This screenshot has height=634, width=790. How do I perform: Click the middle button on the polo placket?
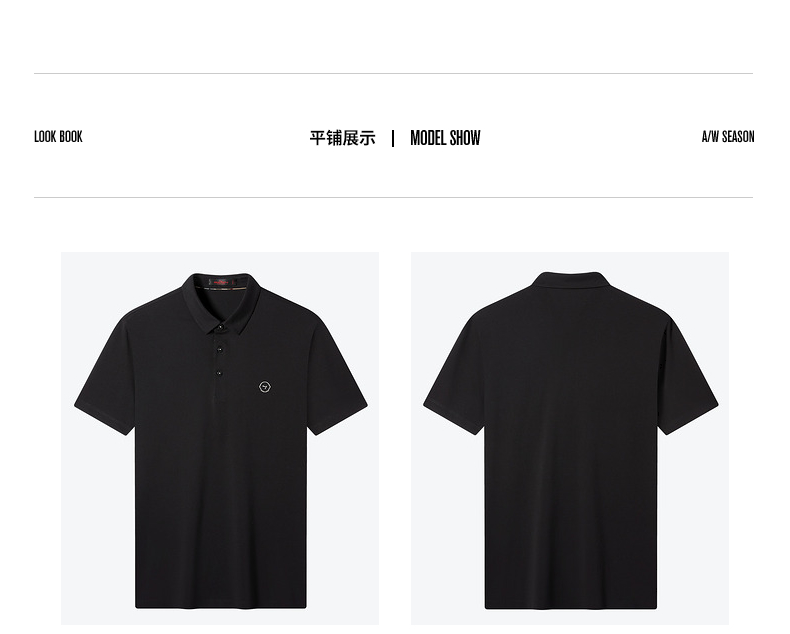click(220, 349)
